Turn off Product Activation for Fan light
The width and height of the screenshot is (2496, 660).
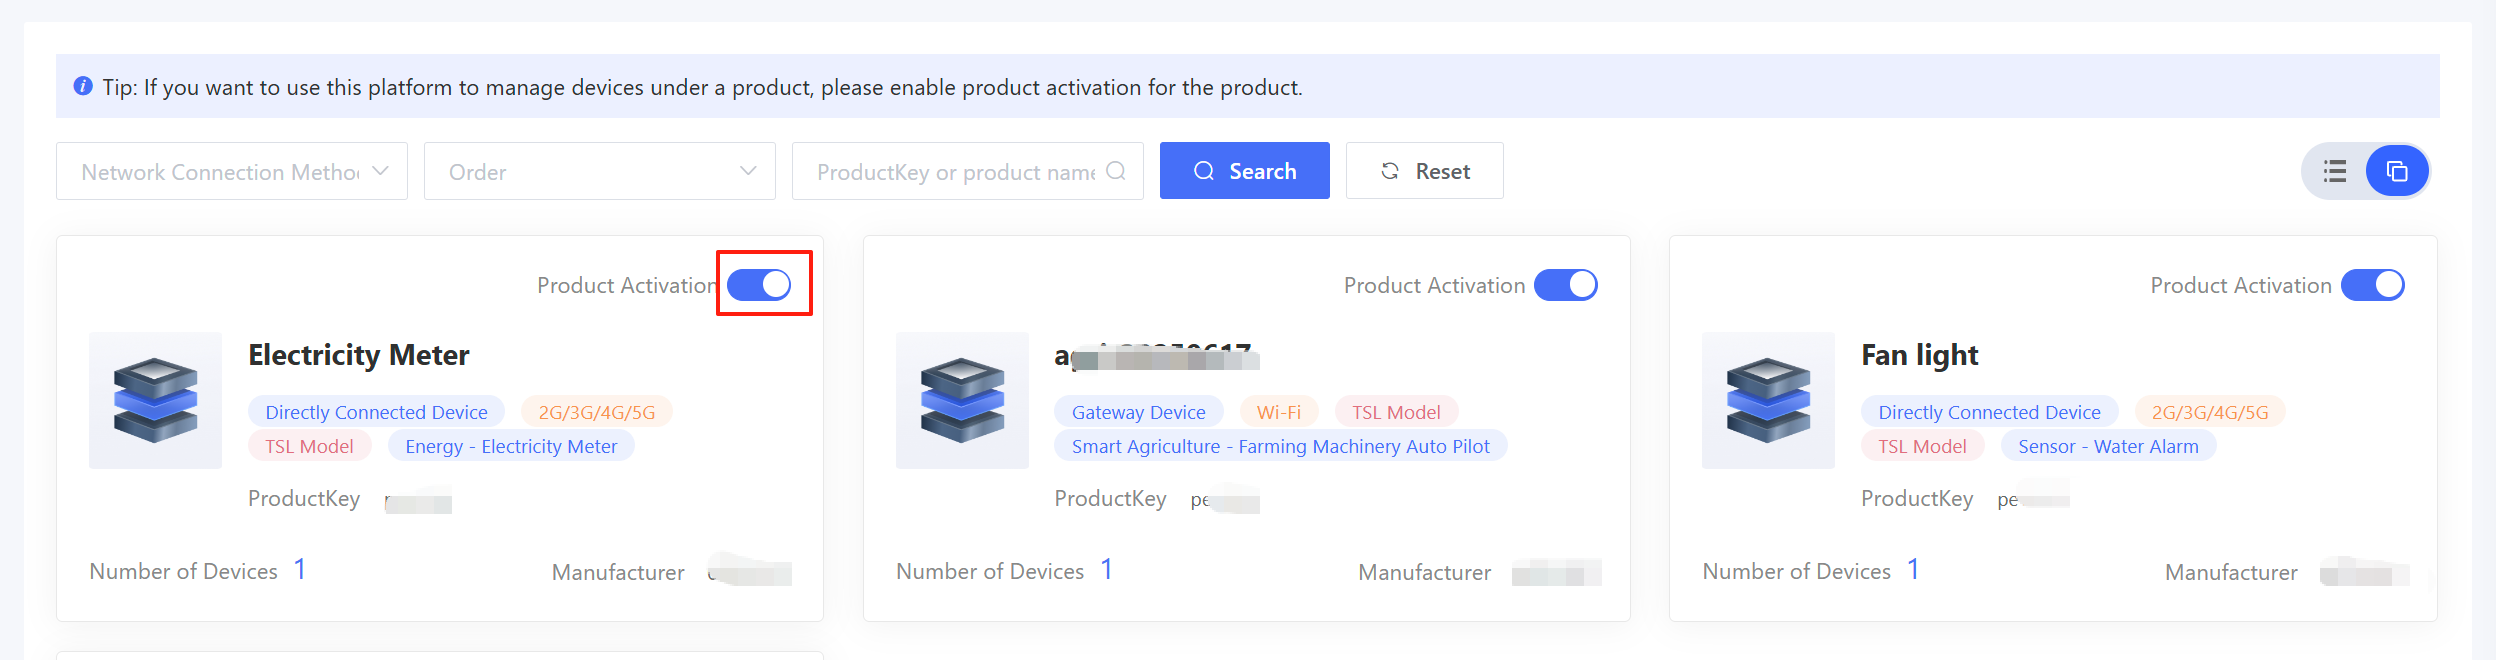point(2372,285)
